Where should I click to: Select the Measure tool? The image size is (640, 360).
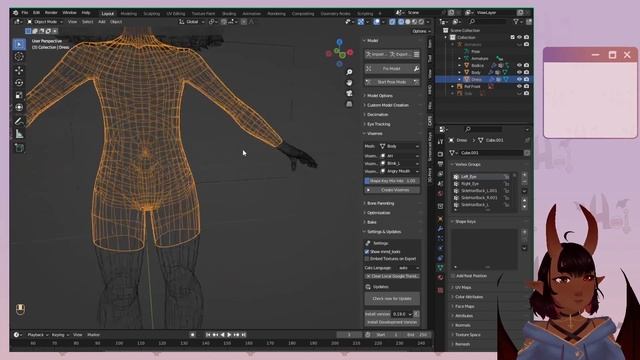pyautogui.click(x=19, y=134)
